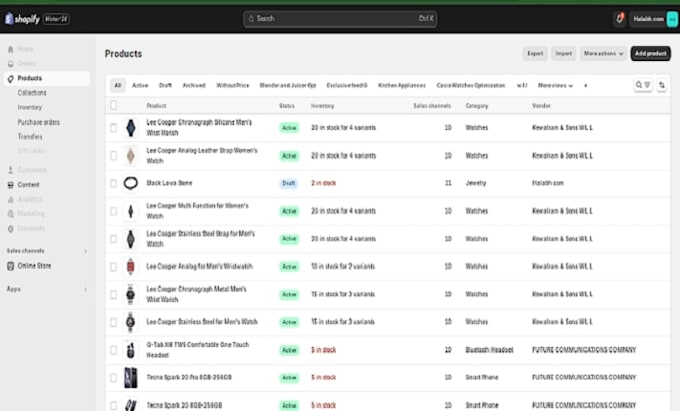
Task: Click the Analytics sidebar icon
Action: 10,199
